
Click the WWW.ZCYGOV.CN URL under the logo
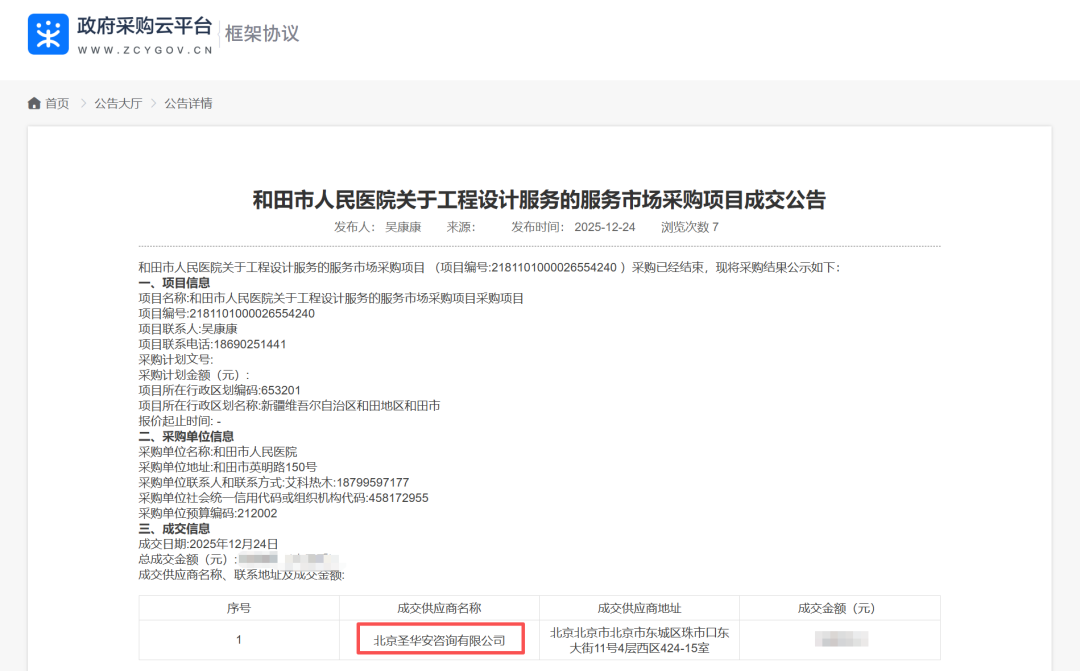[x=144, y=49]
